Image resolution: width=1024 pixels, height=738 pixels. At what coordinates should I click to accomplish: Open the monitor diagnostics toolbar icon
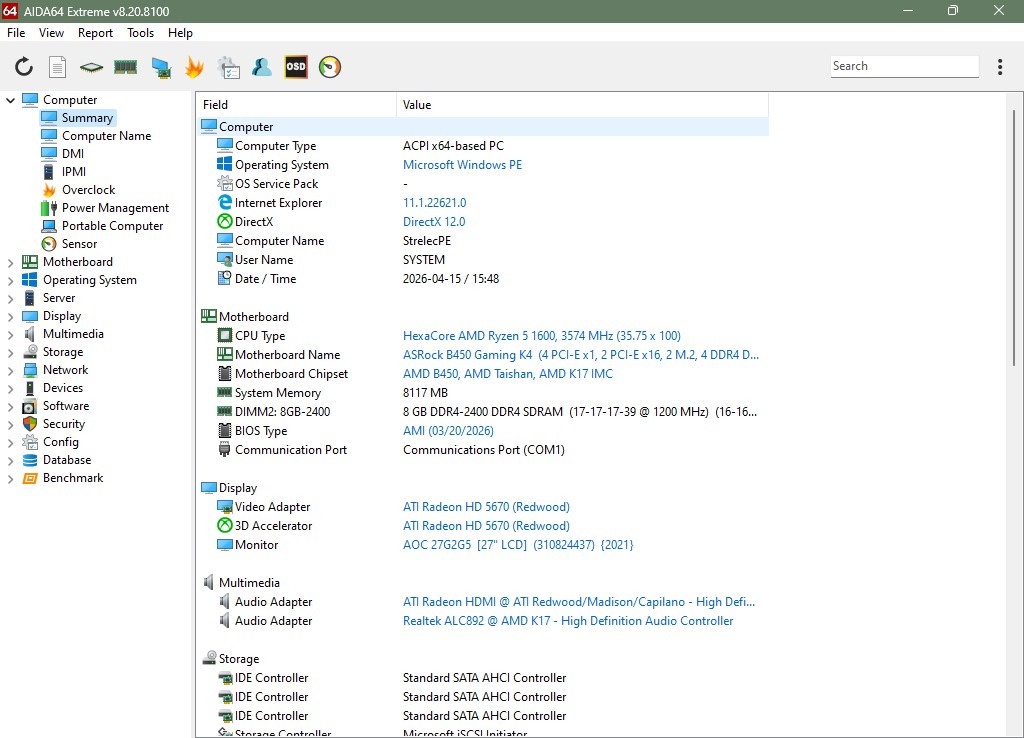click(x=161, y=67)
